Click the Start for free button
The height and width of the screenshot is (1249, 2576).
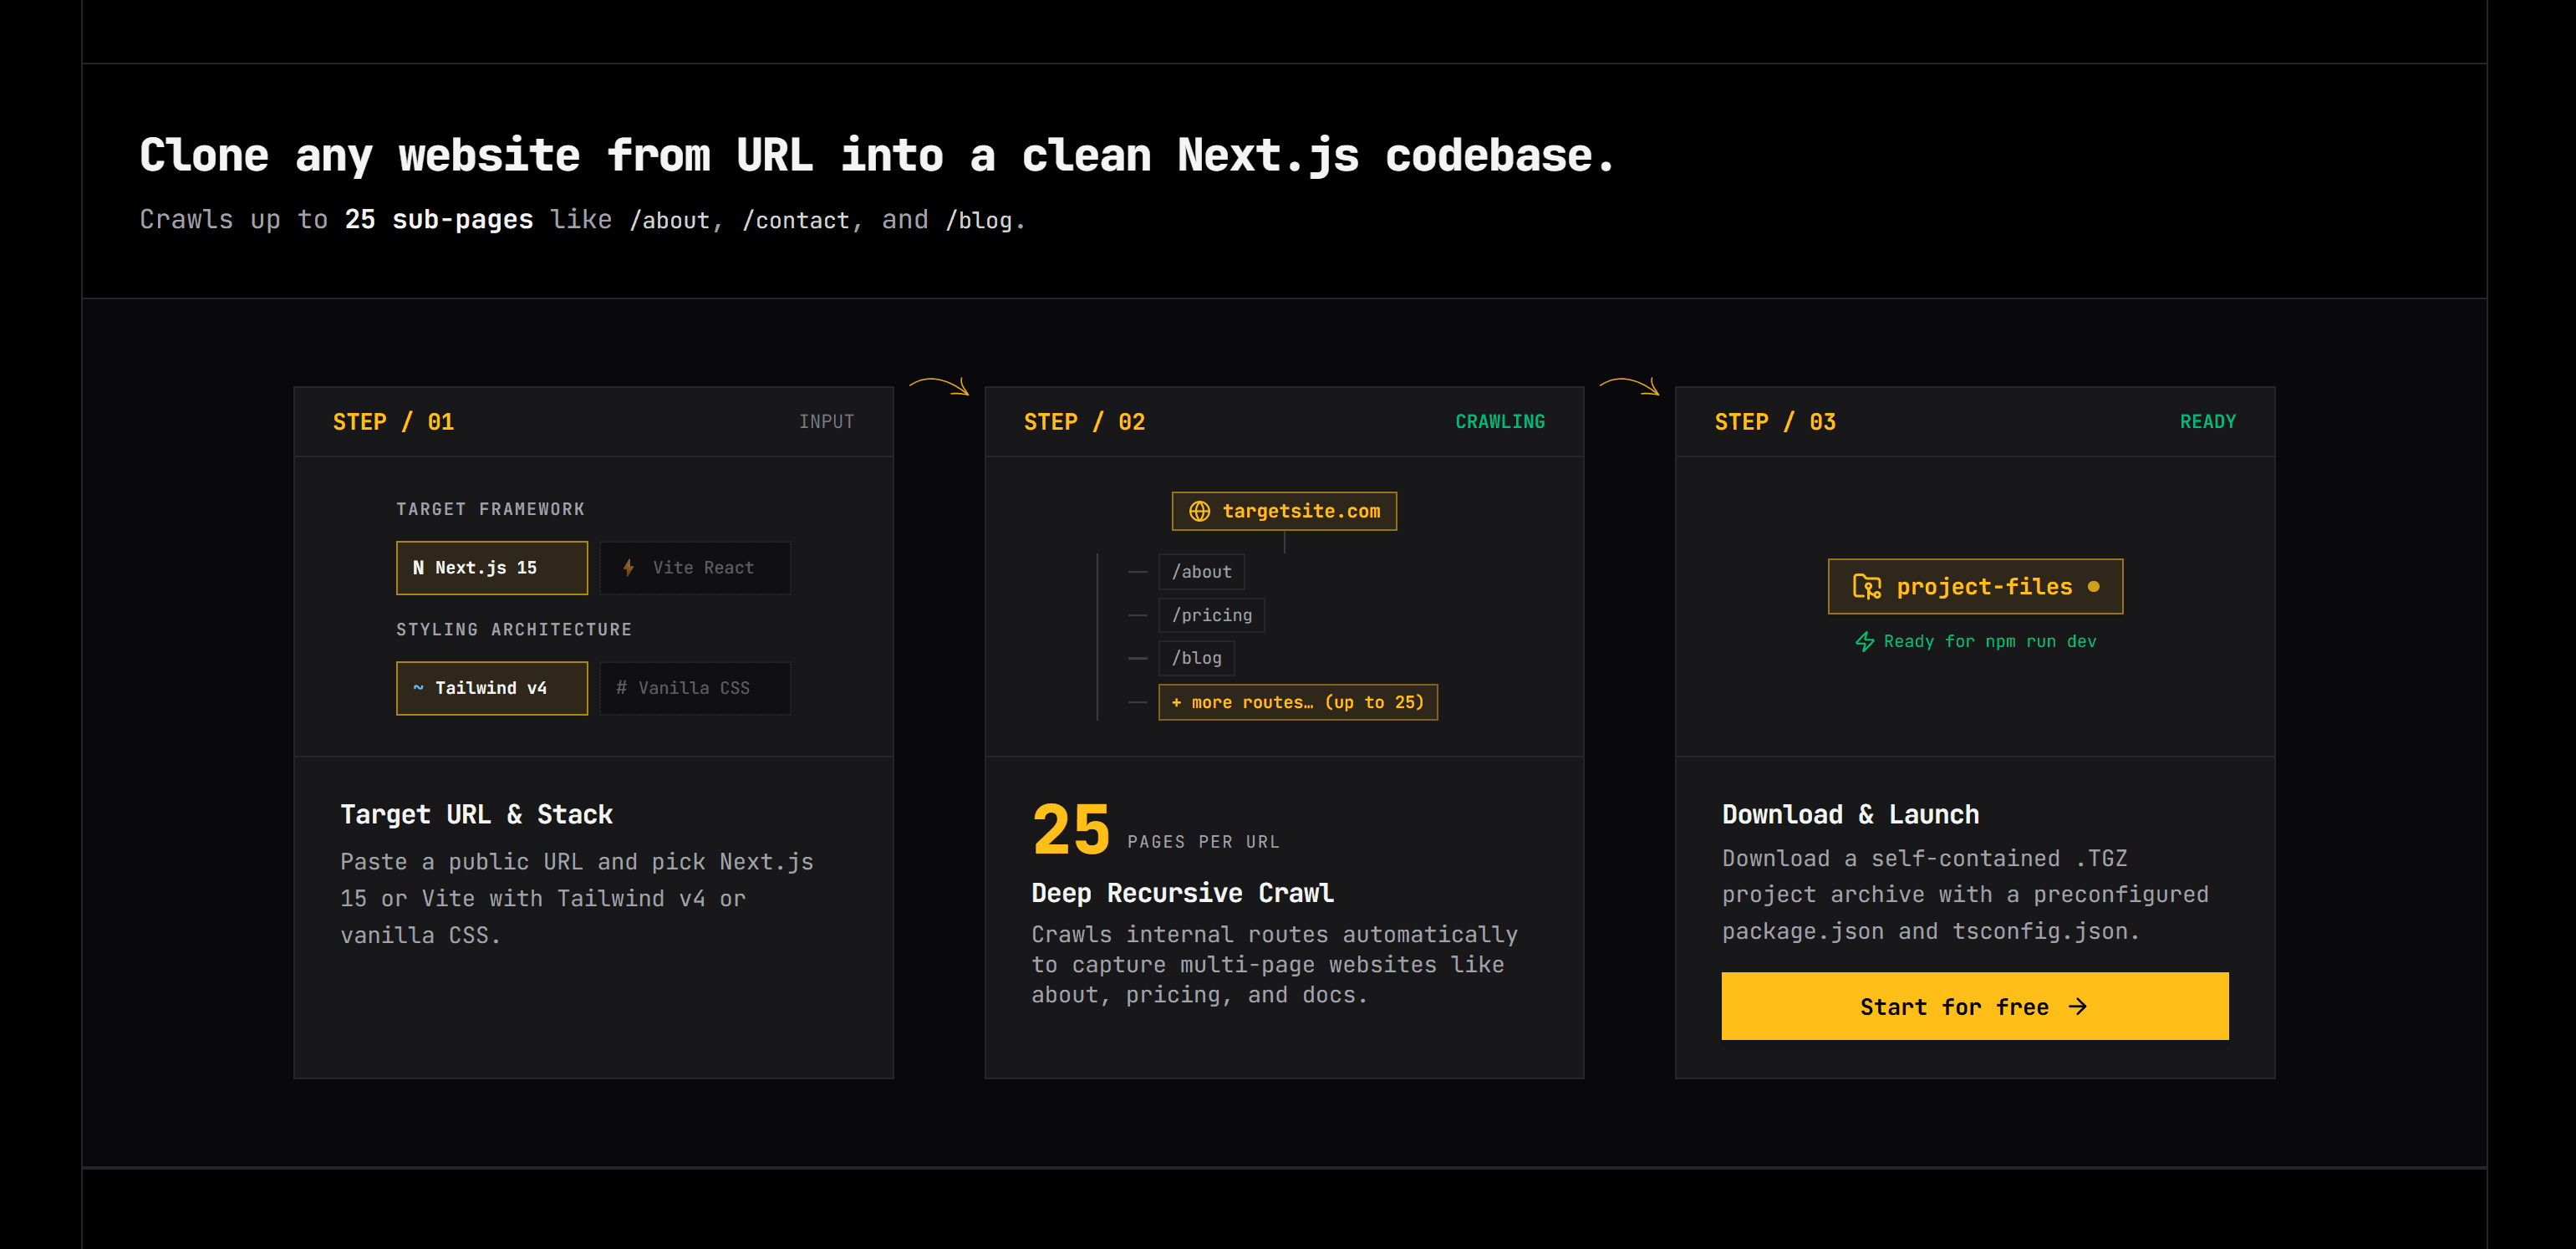pyautogui.click(x=1974, y=1006)
